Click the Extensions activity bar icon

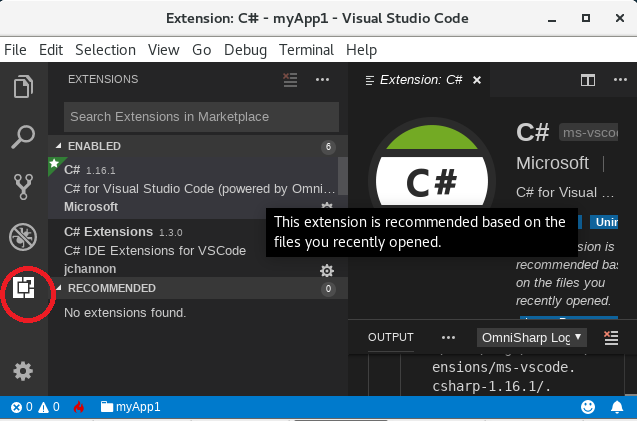(x=23, y=289)
